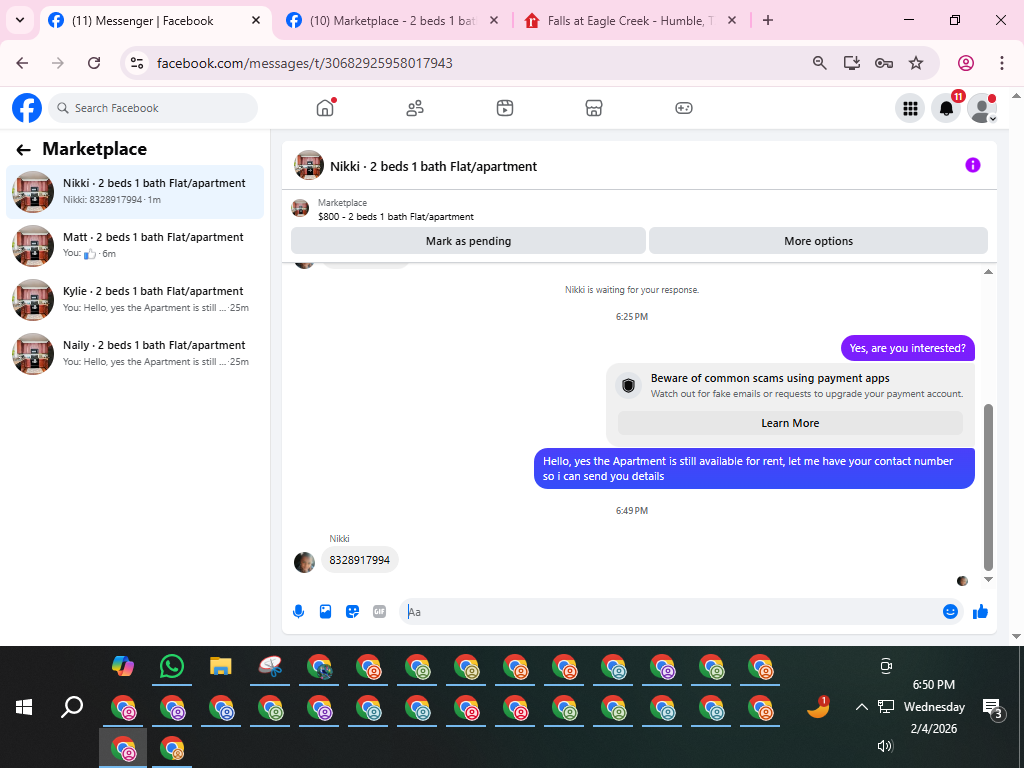Screen dimensions: 1024x768
Task: Click Nikki's avatar beside her message
Action: pyautogui.click(x=304, y=562)
